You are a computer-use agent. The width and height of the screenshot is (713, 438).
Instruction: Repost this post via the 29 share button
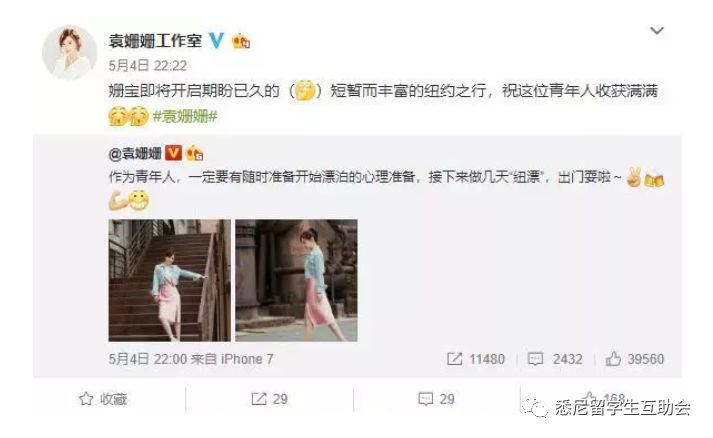tap(270, 399)
